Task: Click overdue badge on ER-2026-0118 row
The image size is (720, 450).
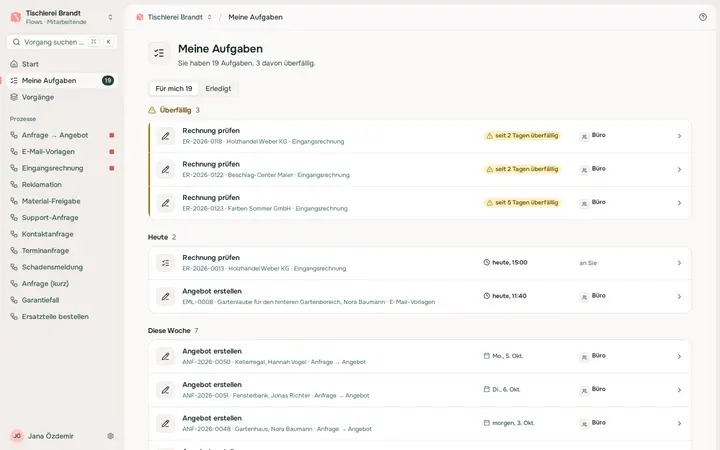Action: (x=522, y=135)
